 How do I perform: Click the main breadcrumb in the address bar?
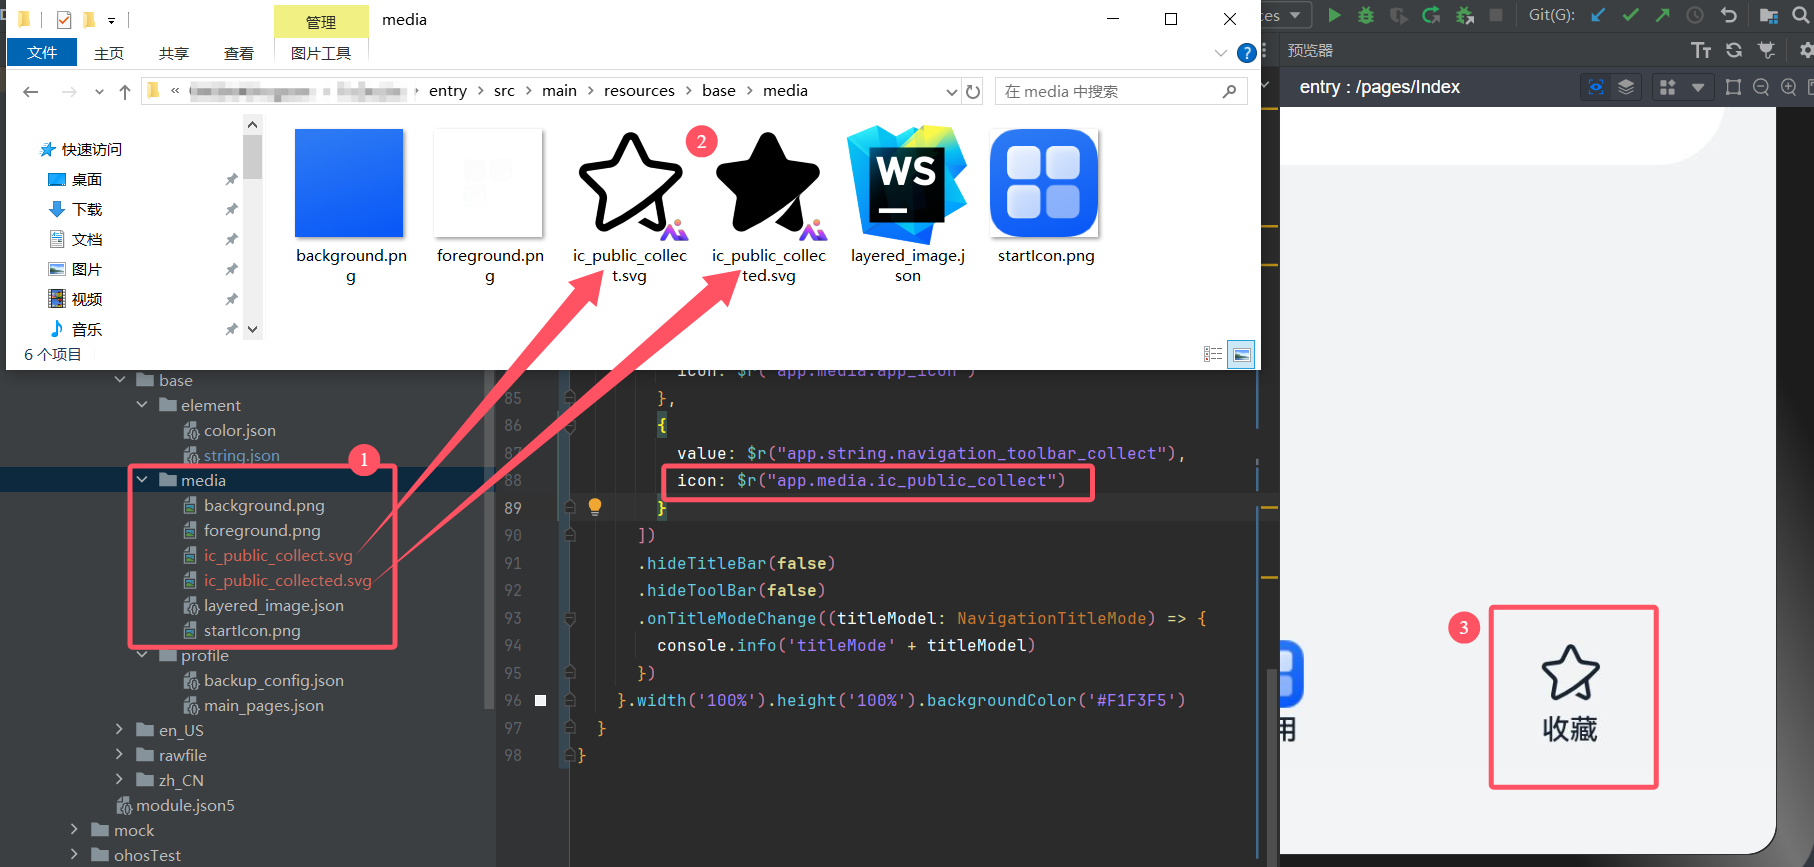coord(559,91)
